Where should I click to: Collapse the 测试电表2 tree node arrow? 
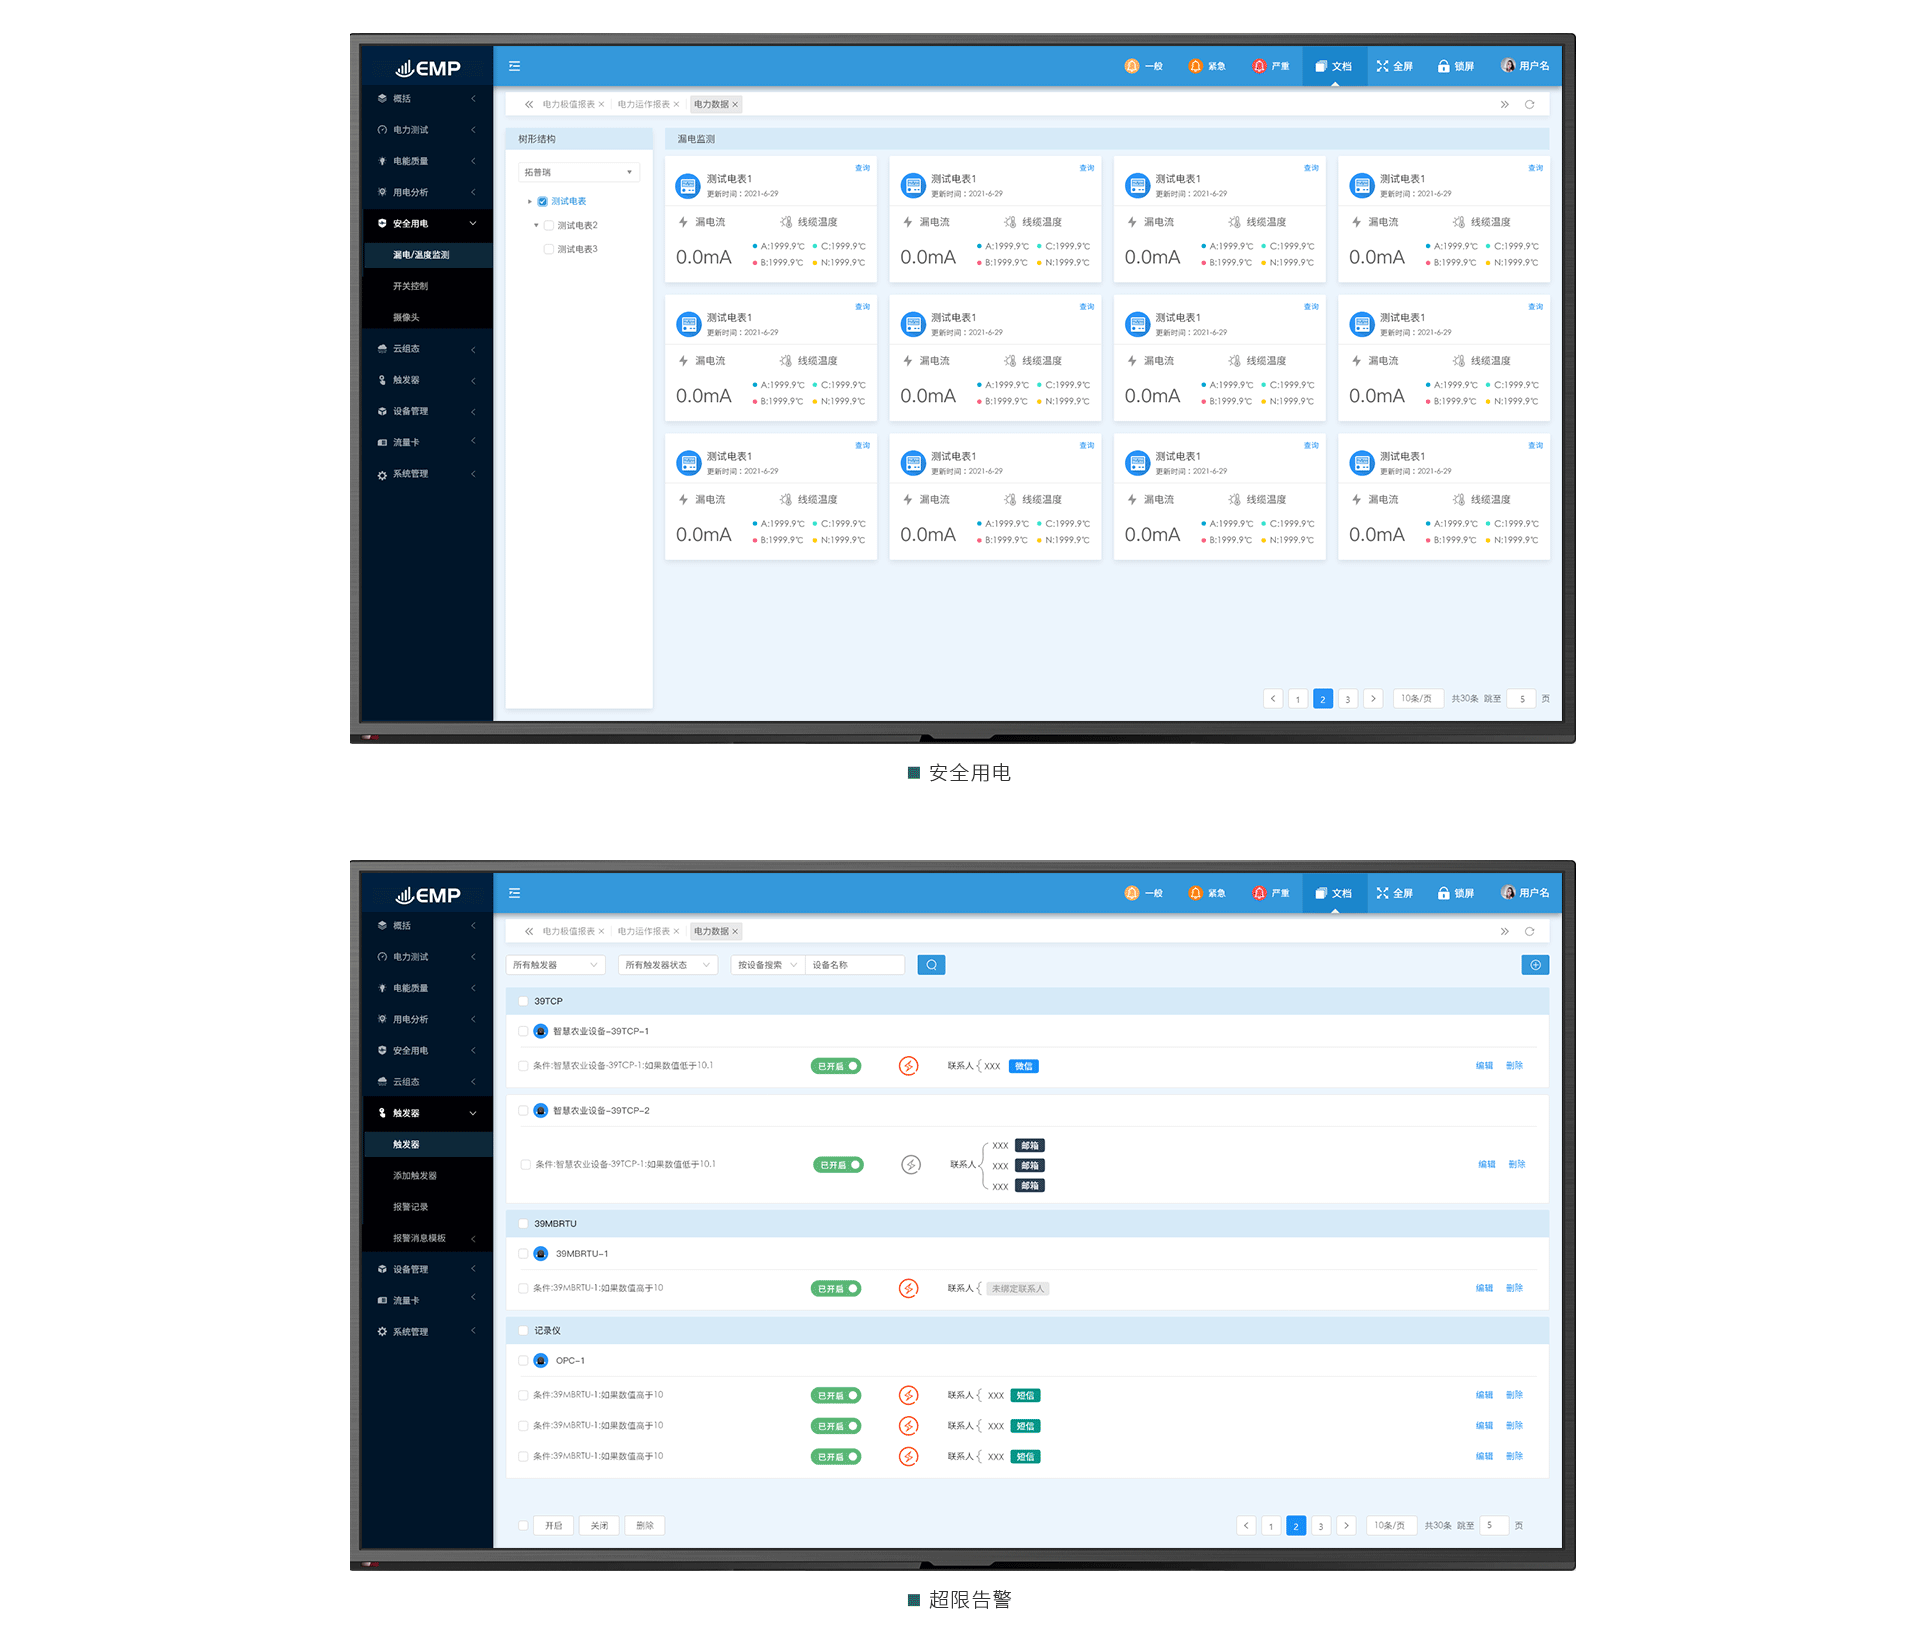click(536, 225)
